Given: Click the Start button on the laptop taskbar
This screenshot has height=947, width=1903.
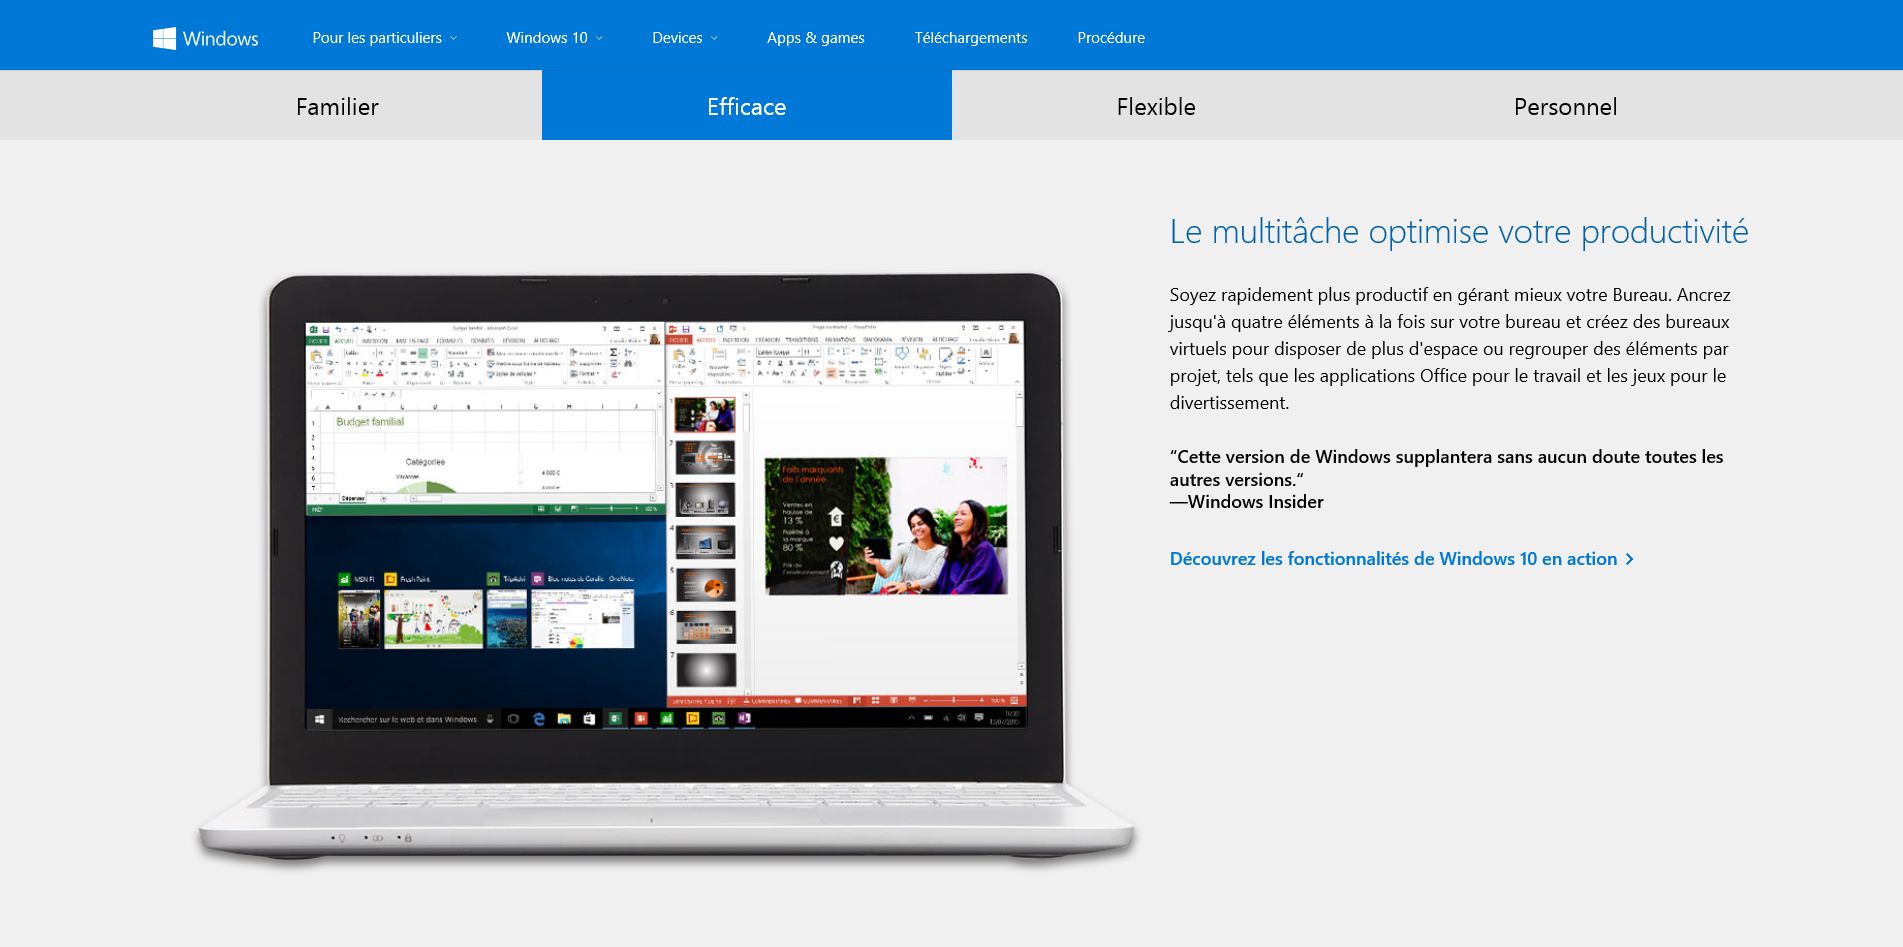Looking at the screenshot, I should [x=319, y=719].
